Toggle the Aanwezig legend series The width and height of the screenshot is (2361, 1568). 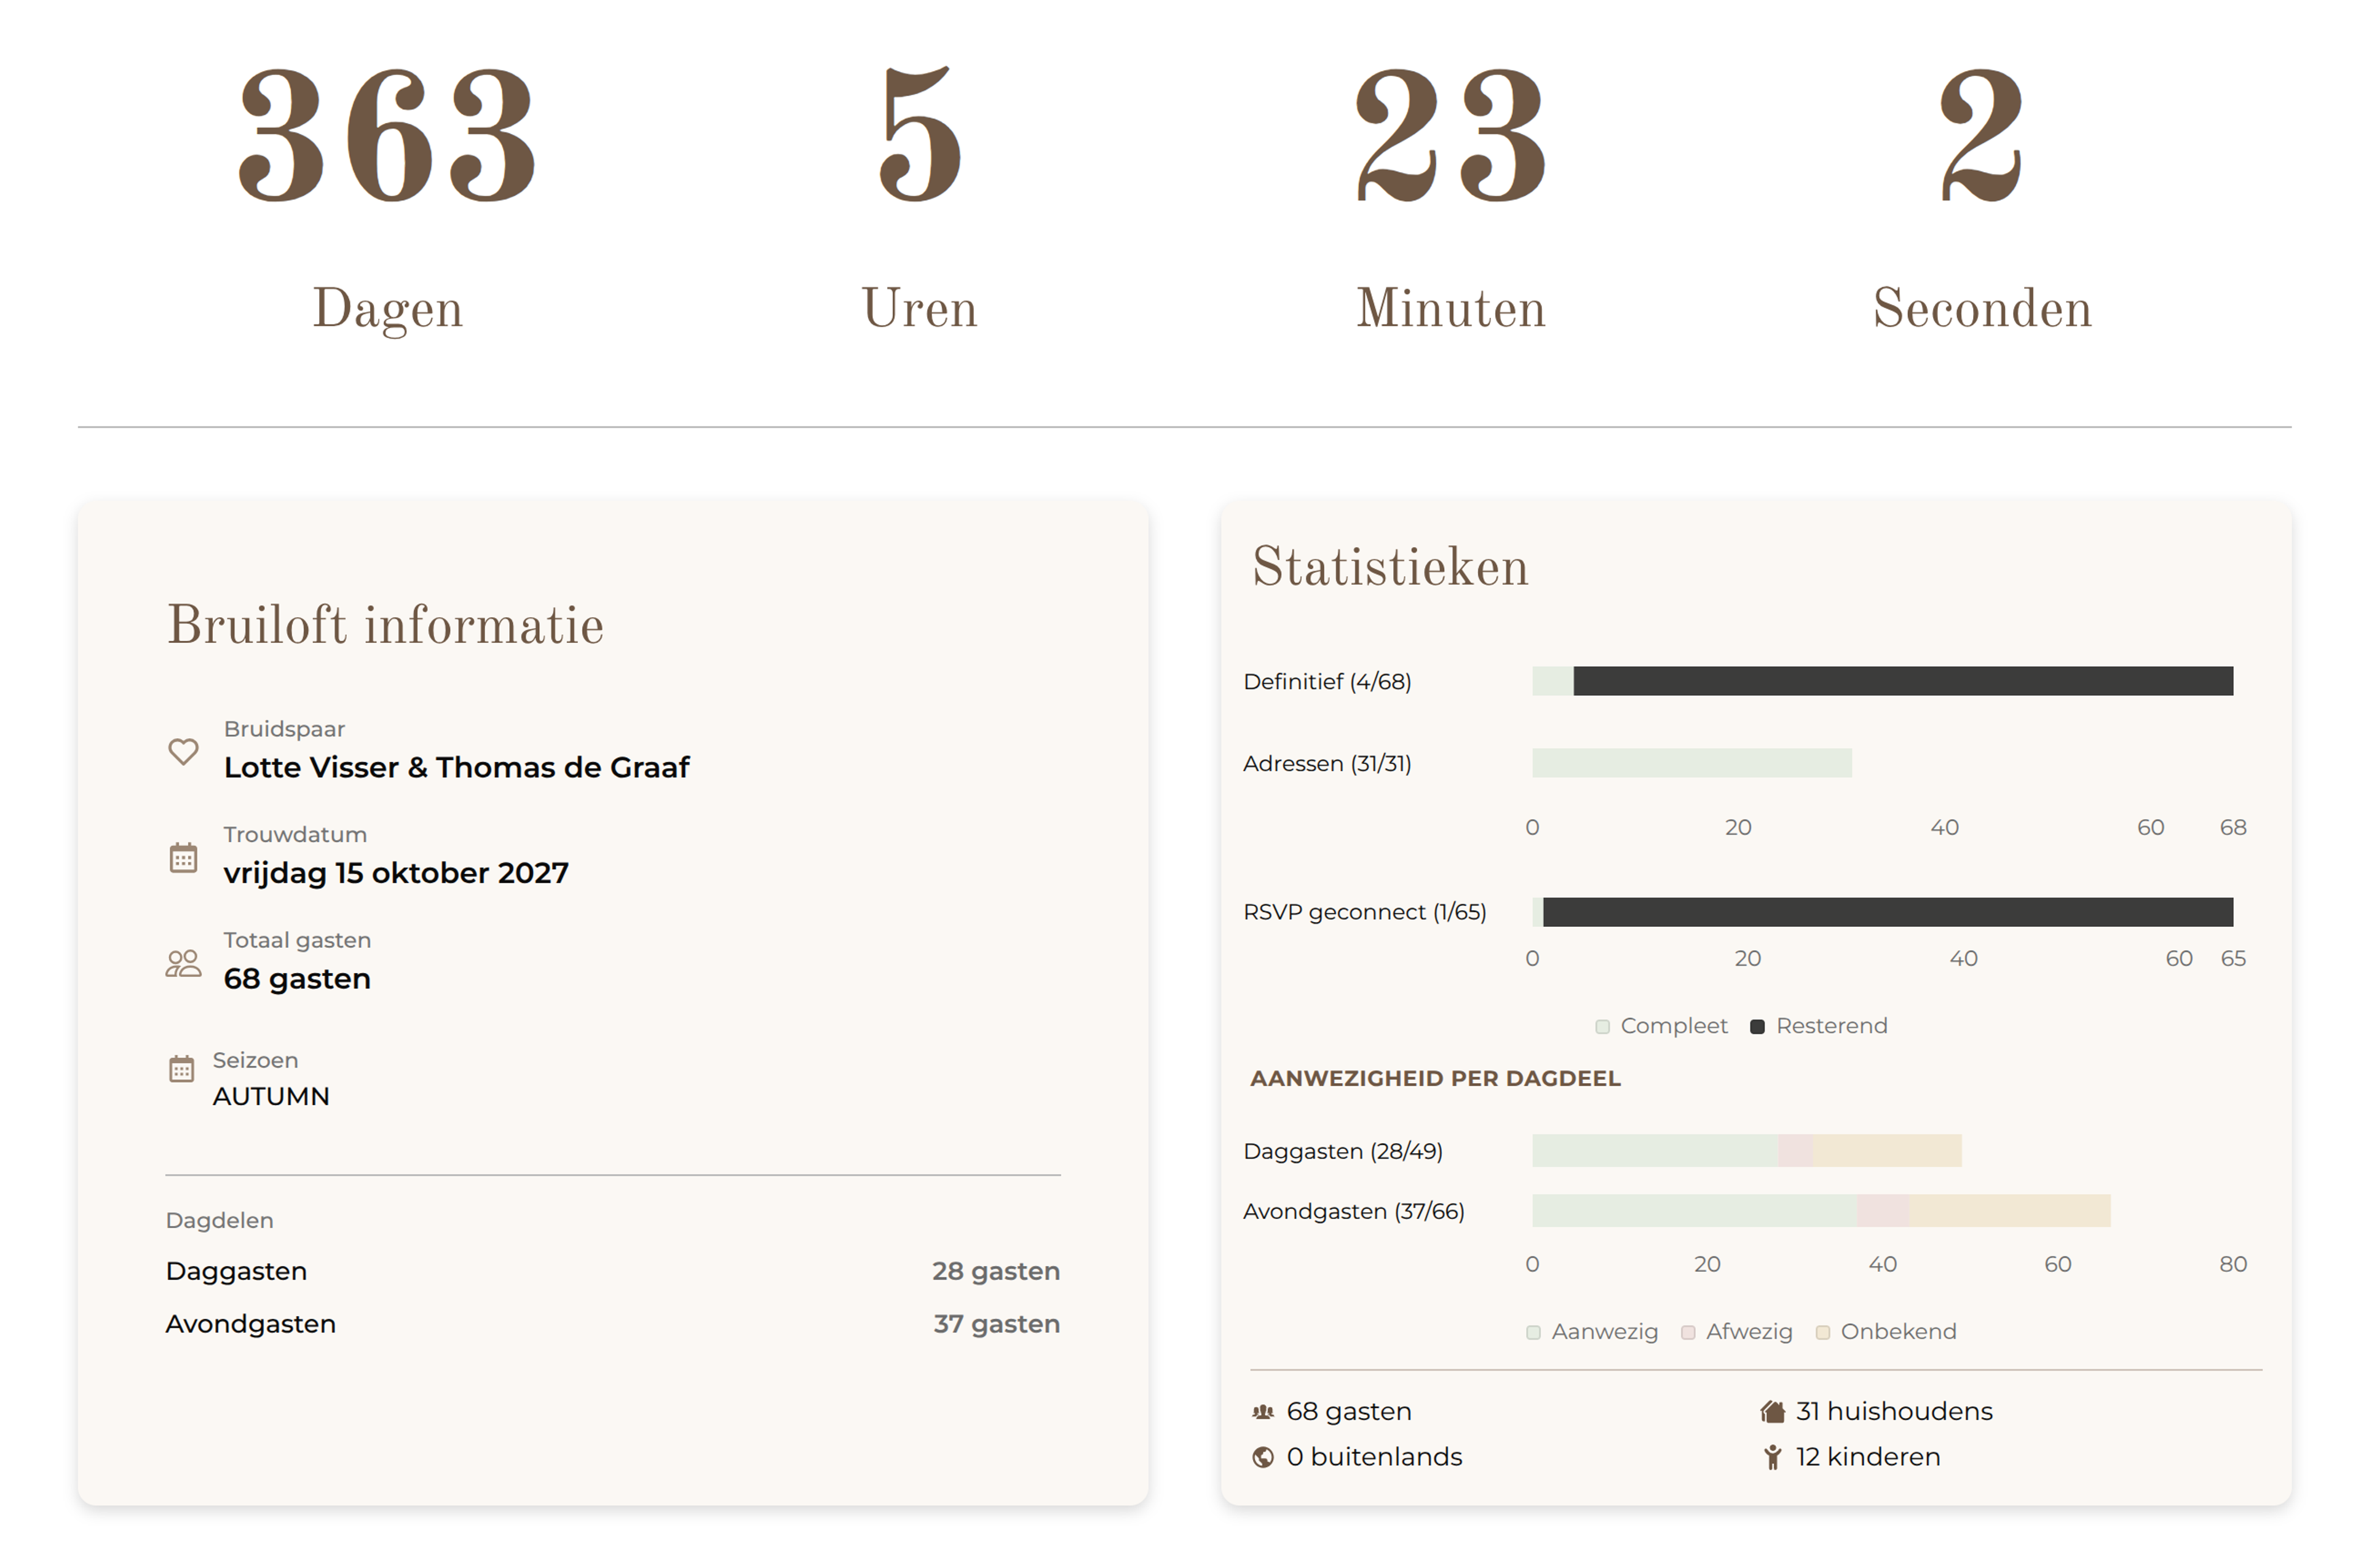point(1592,1332)
